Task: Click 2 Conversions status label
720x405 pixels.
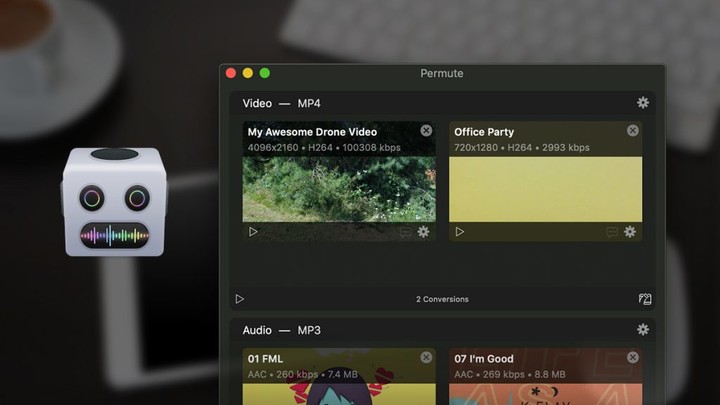Action: click(442, 299)
